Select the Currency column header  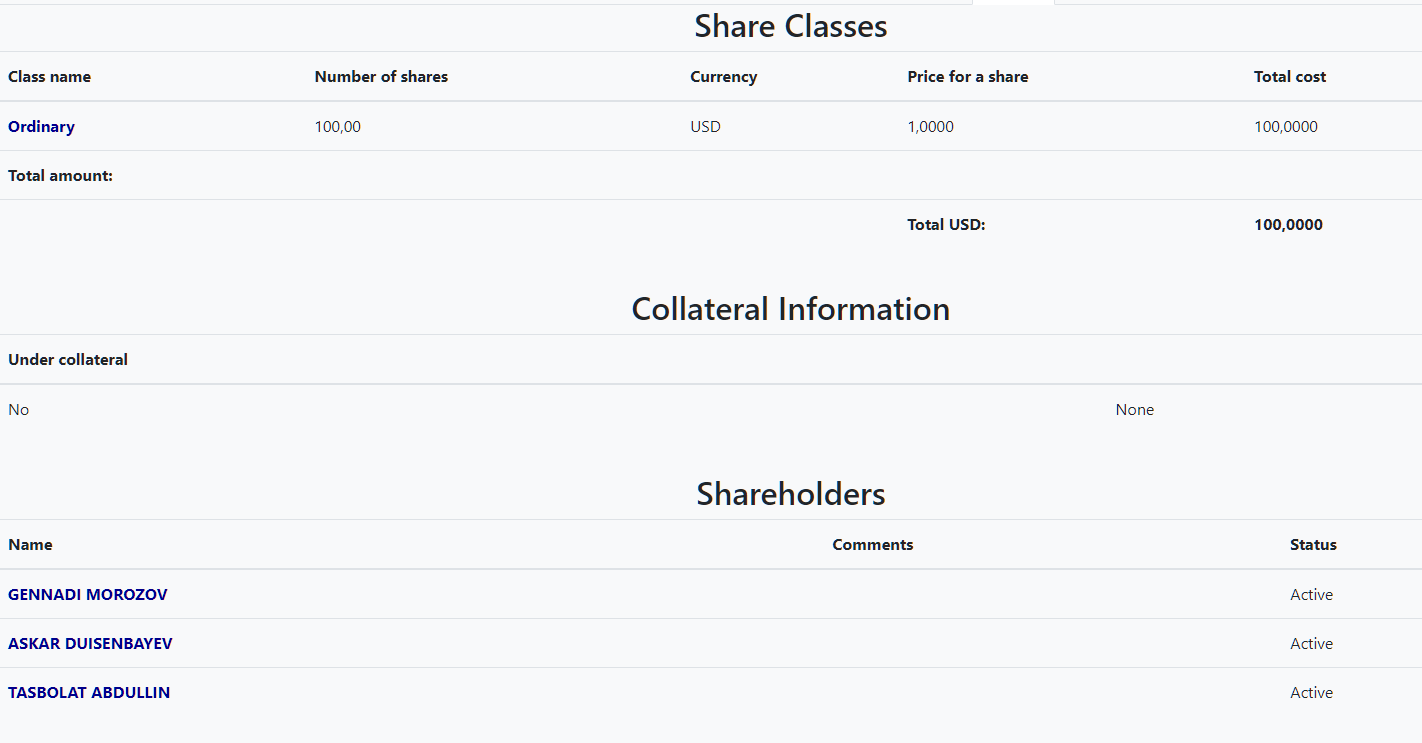pyautogui.click(x=723, y=77)
